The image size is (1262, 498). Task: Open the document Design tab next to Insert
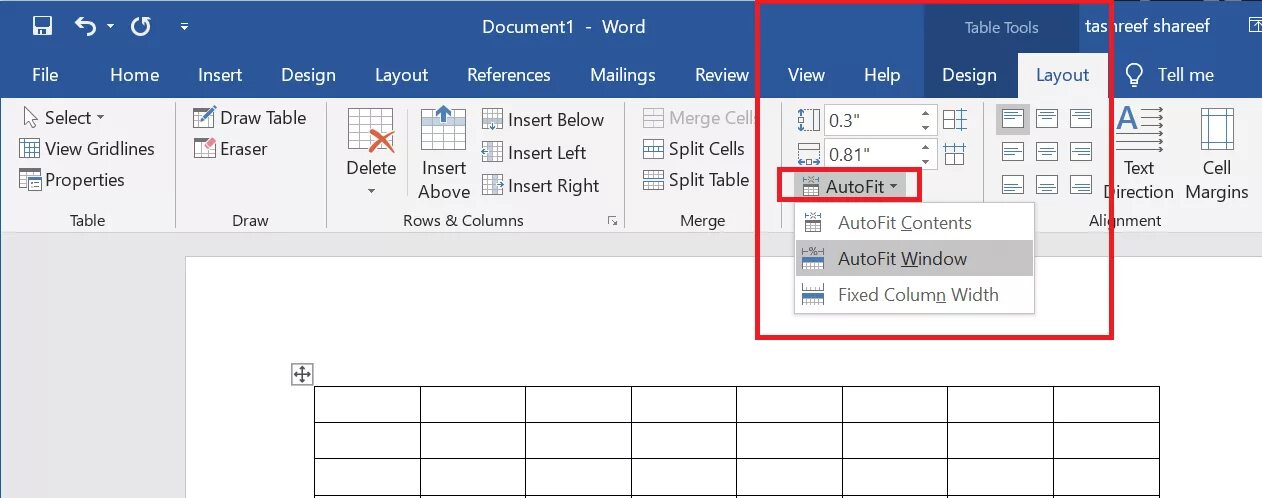click(308, 75)
